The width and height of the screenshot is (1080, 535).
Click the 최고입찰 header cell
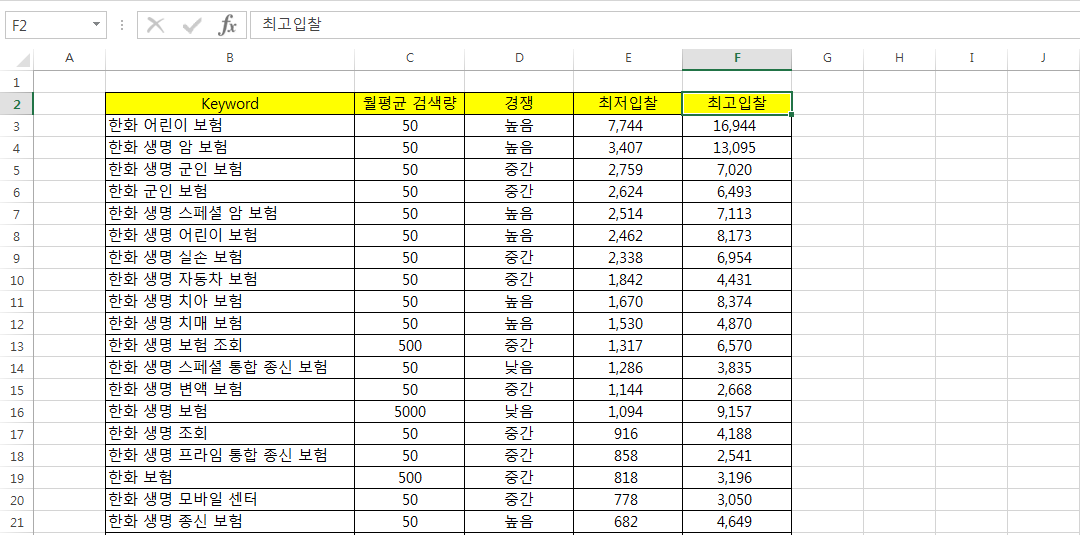tap(737, 104)
